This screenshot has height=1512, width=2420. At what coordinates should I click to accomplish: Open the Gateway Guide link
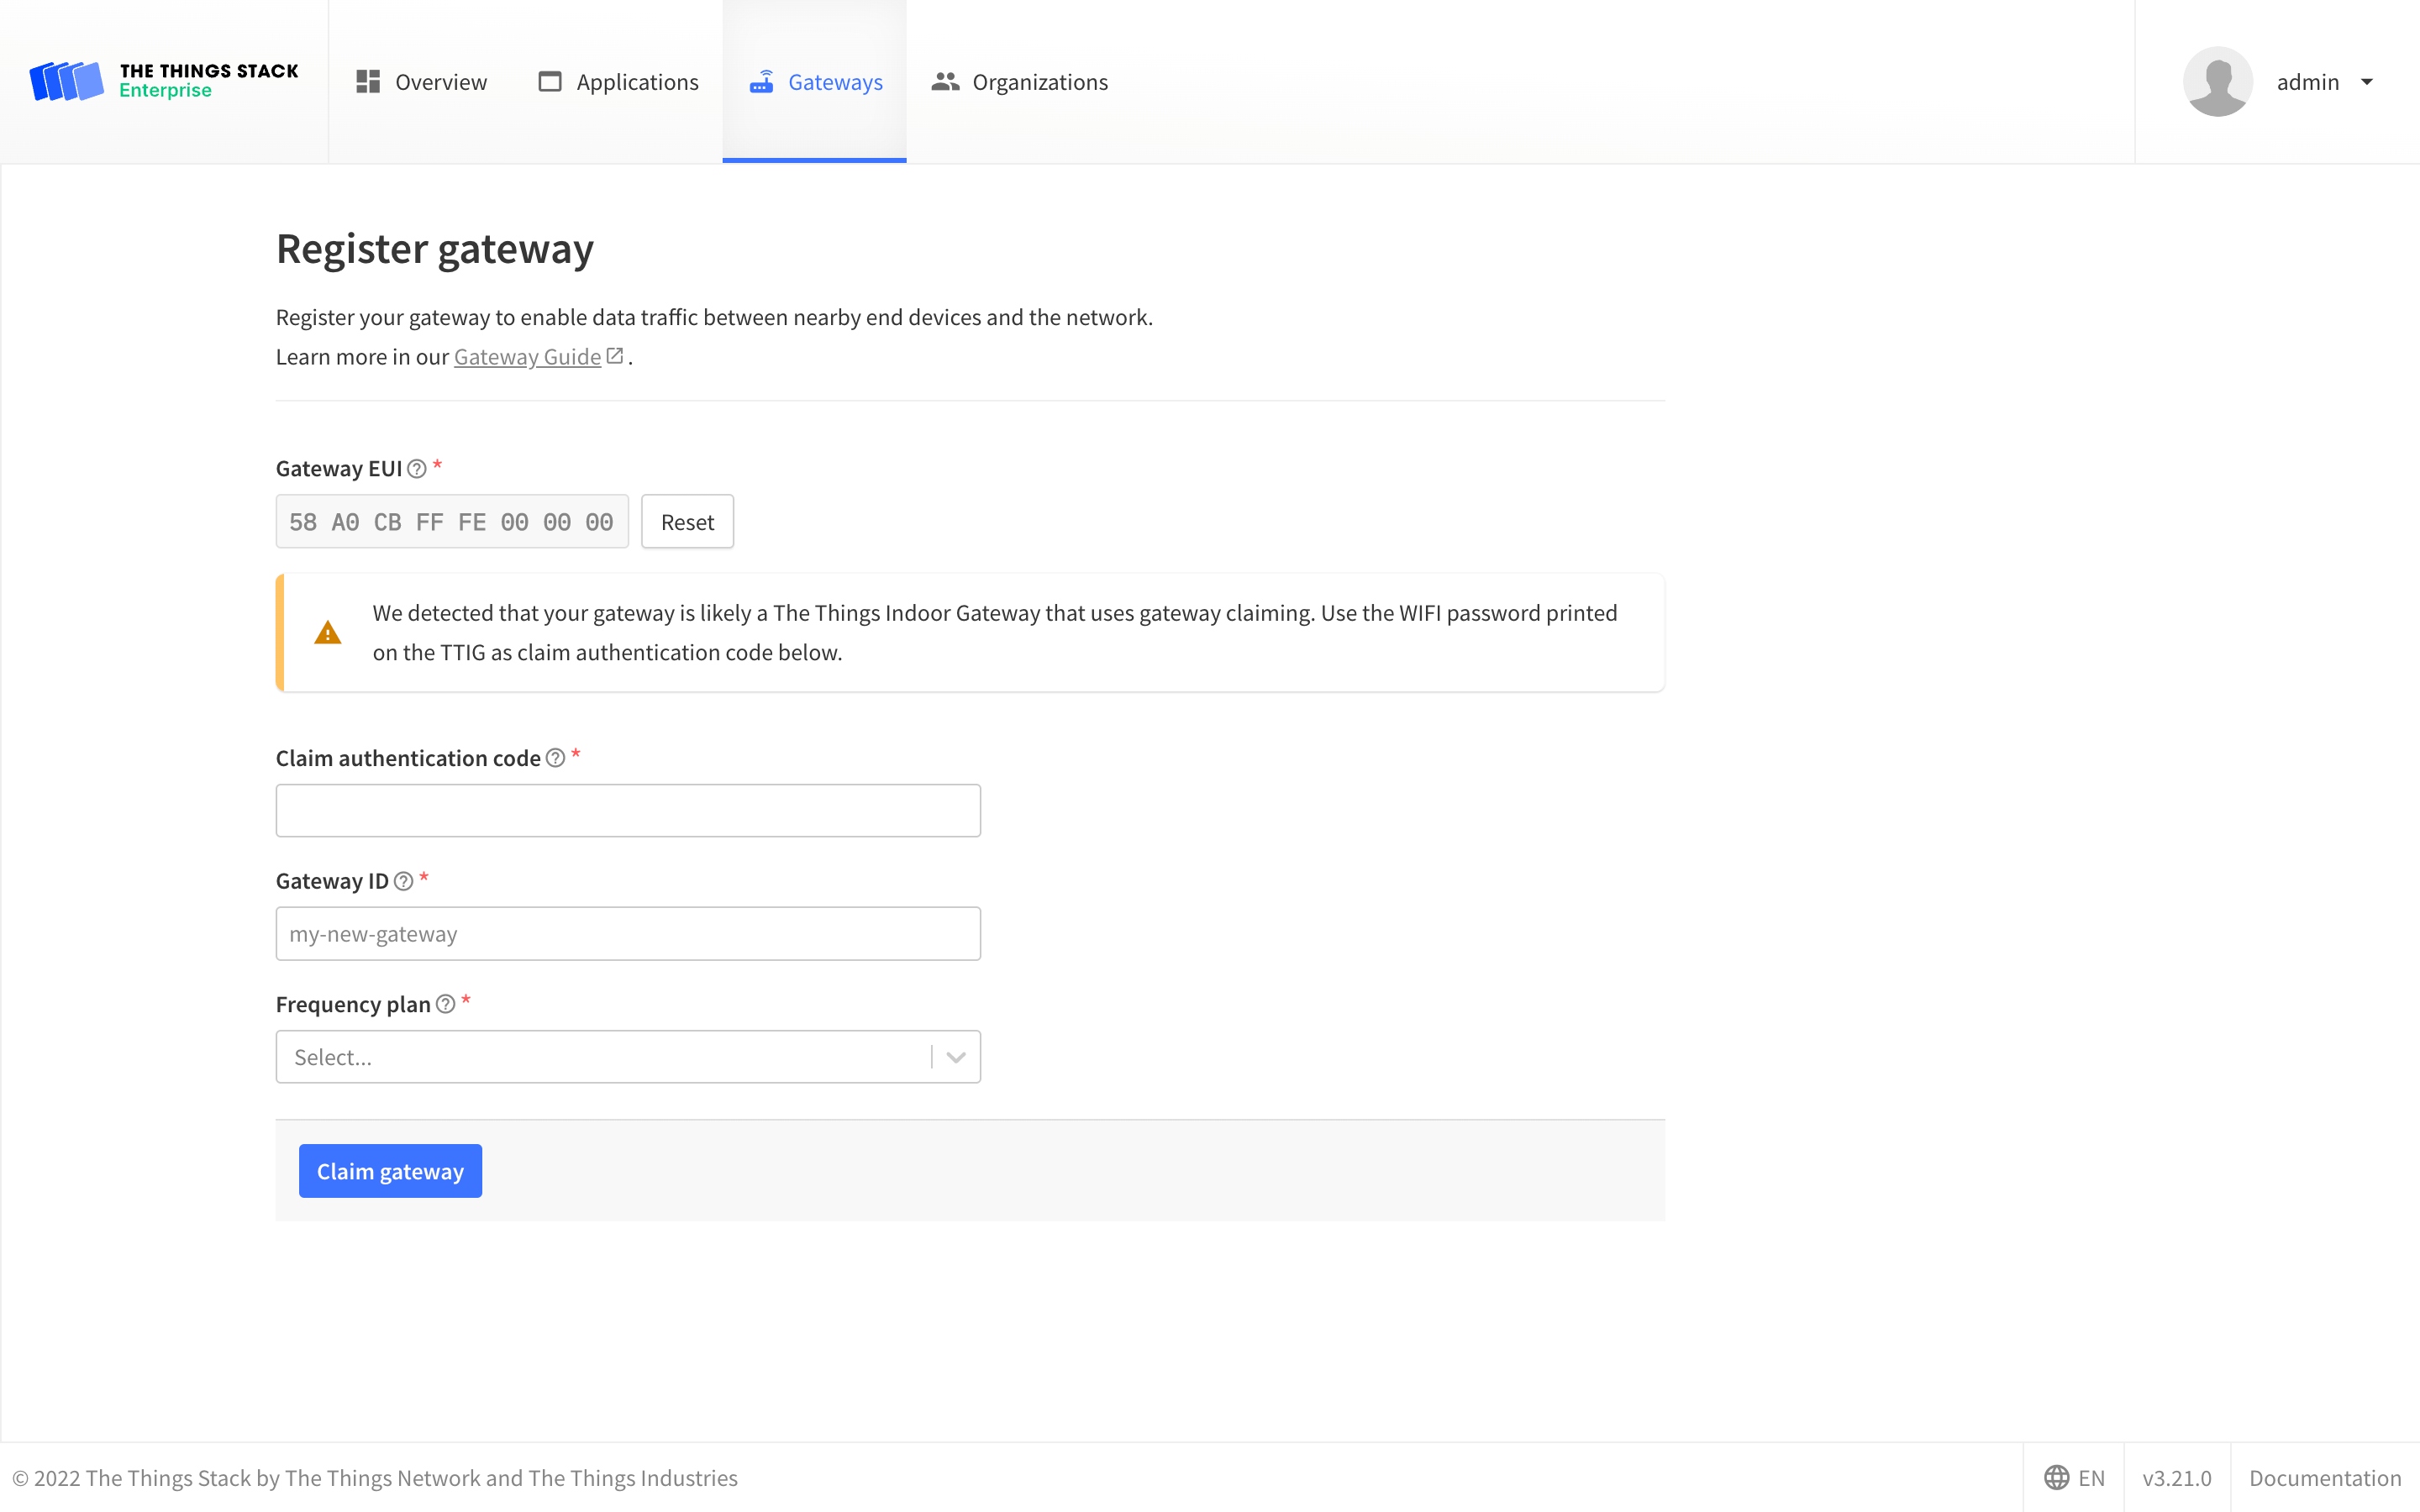[528, 356]
